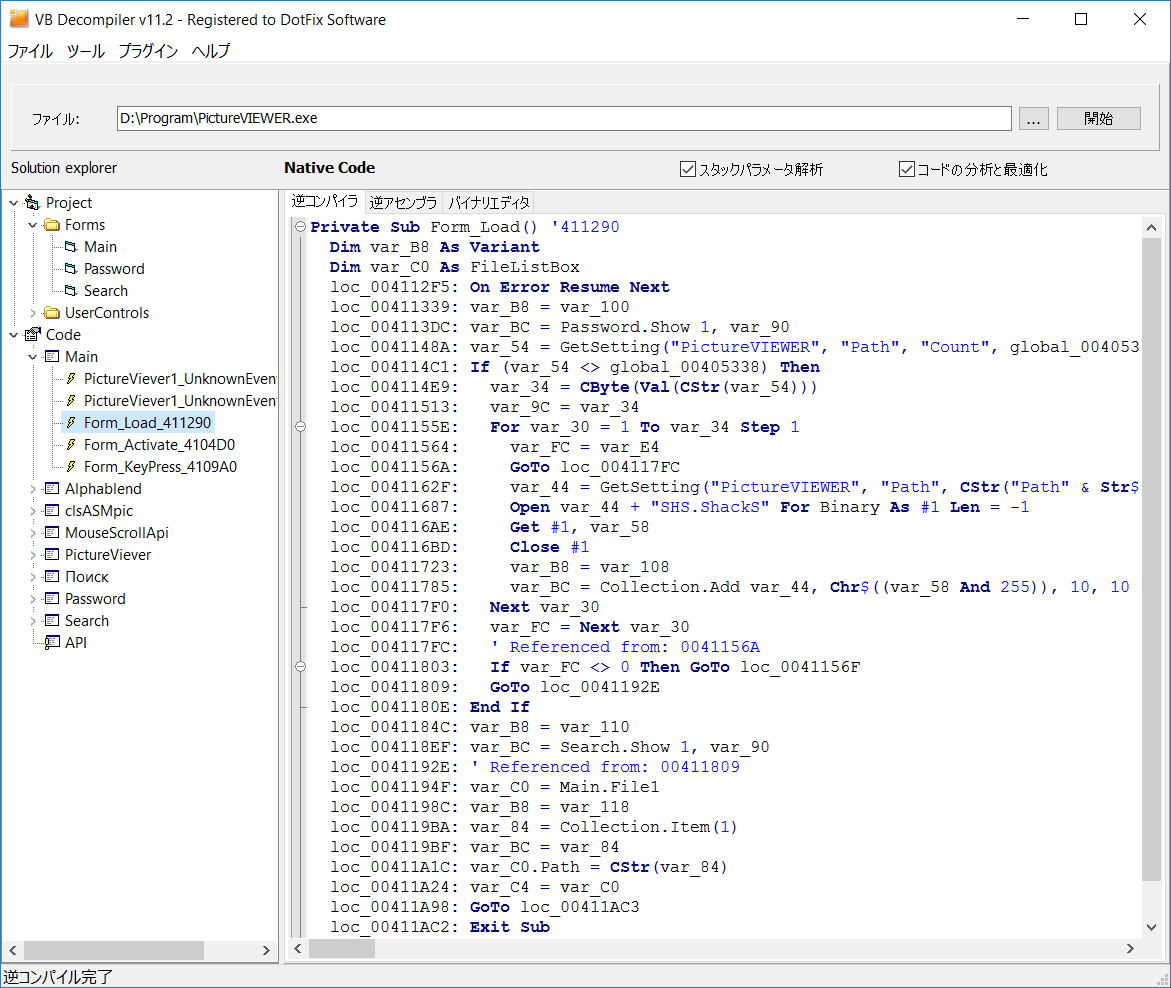Click the Forms folder icon
1171x988 pixels.
pos(52,225)
